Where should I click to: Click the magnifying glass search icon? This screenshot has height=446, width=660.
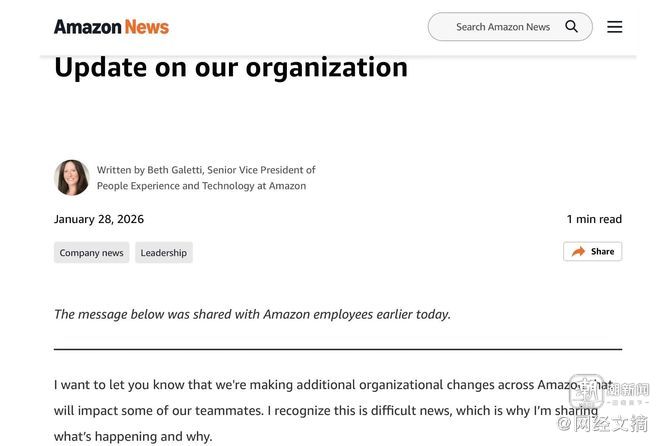(x=571, y=27)
